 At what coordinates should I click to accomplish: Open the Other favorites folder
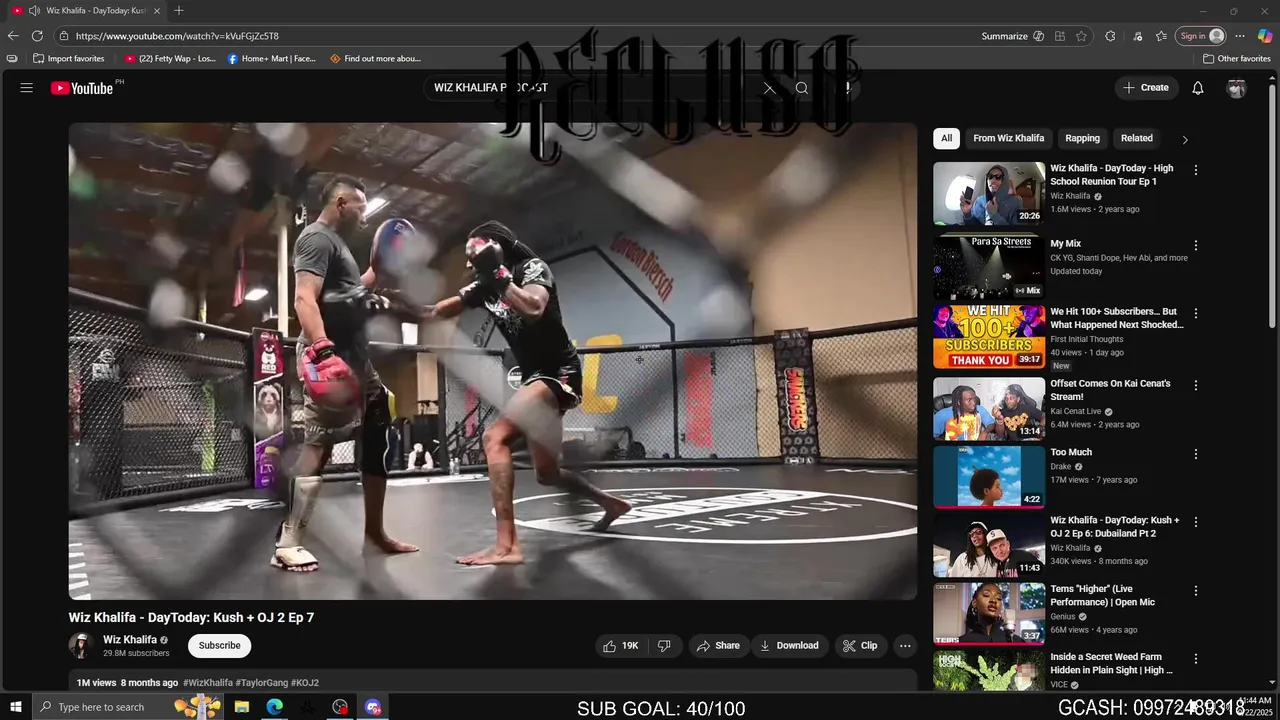coord(1236,59)
